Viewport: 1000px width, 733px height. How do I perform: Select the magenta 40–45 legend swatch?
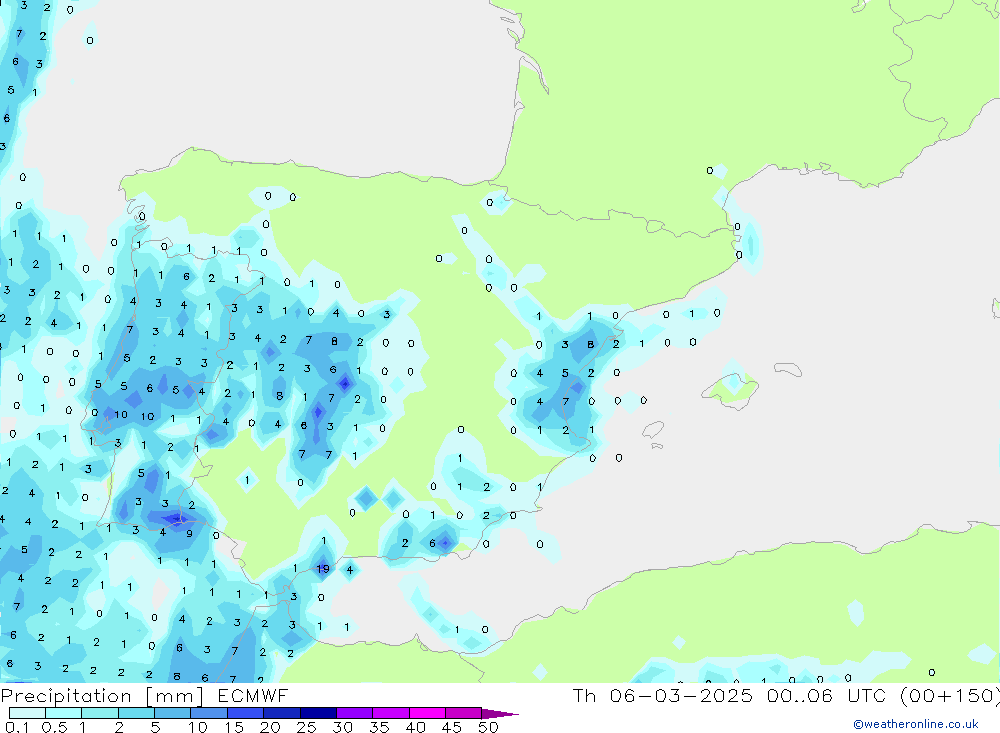tap(427, 713)
